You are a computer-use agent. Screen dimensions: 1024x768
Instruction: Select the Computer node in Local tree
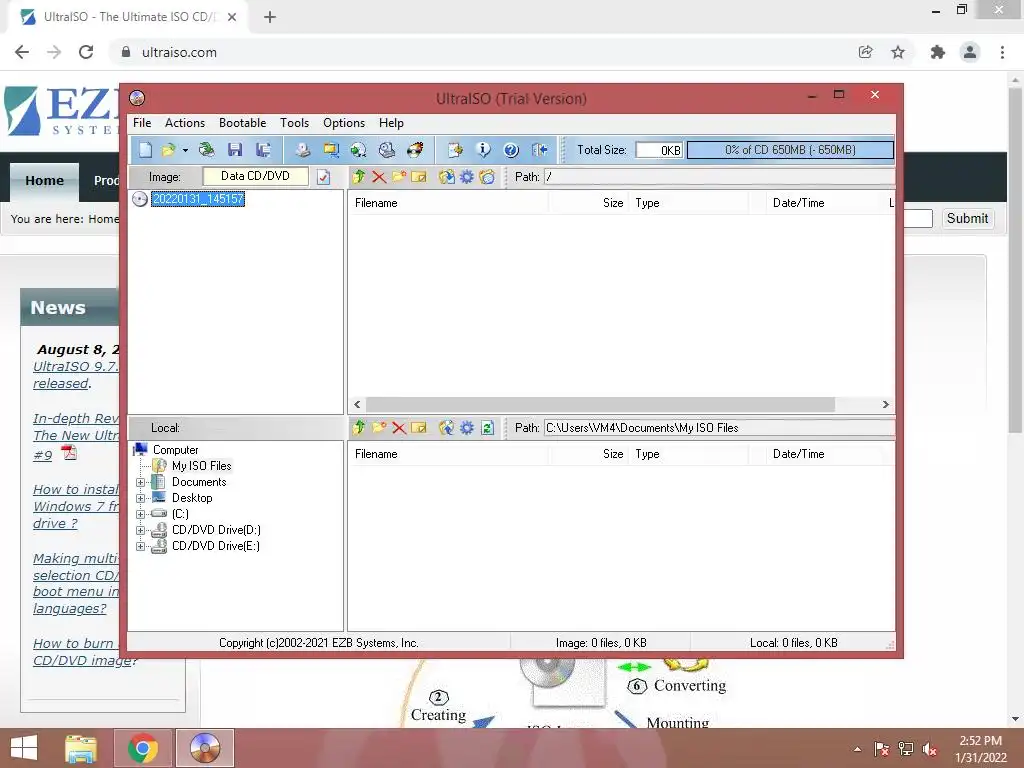tap(175, 450)
